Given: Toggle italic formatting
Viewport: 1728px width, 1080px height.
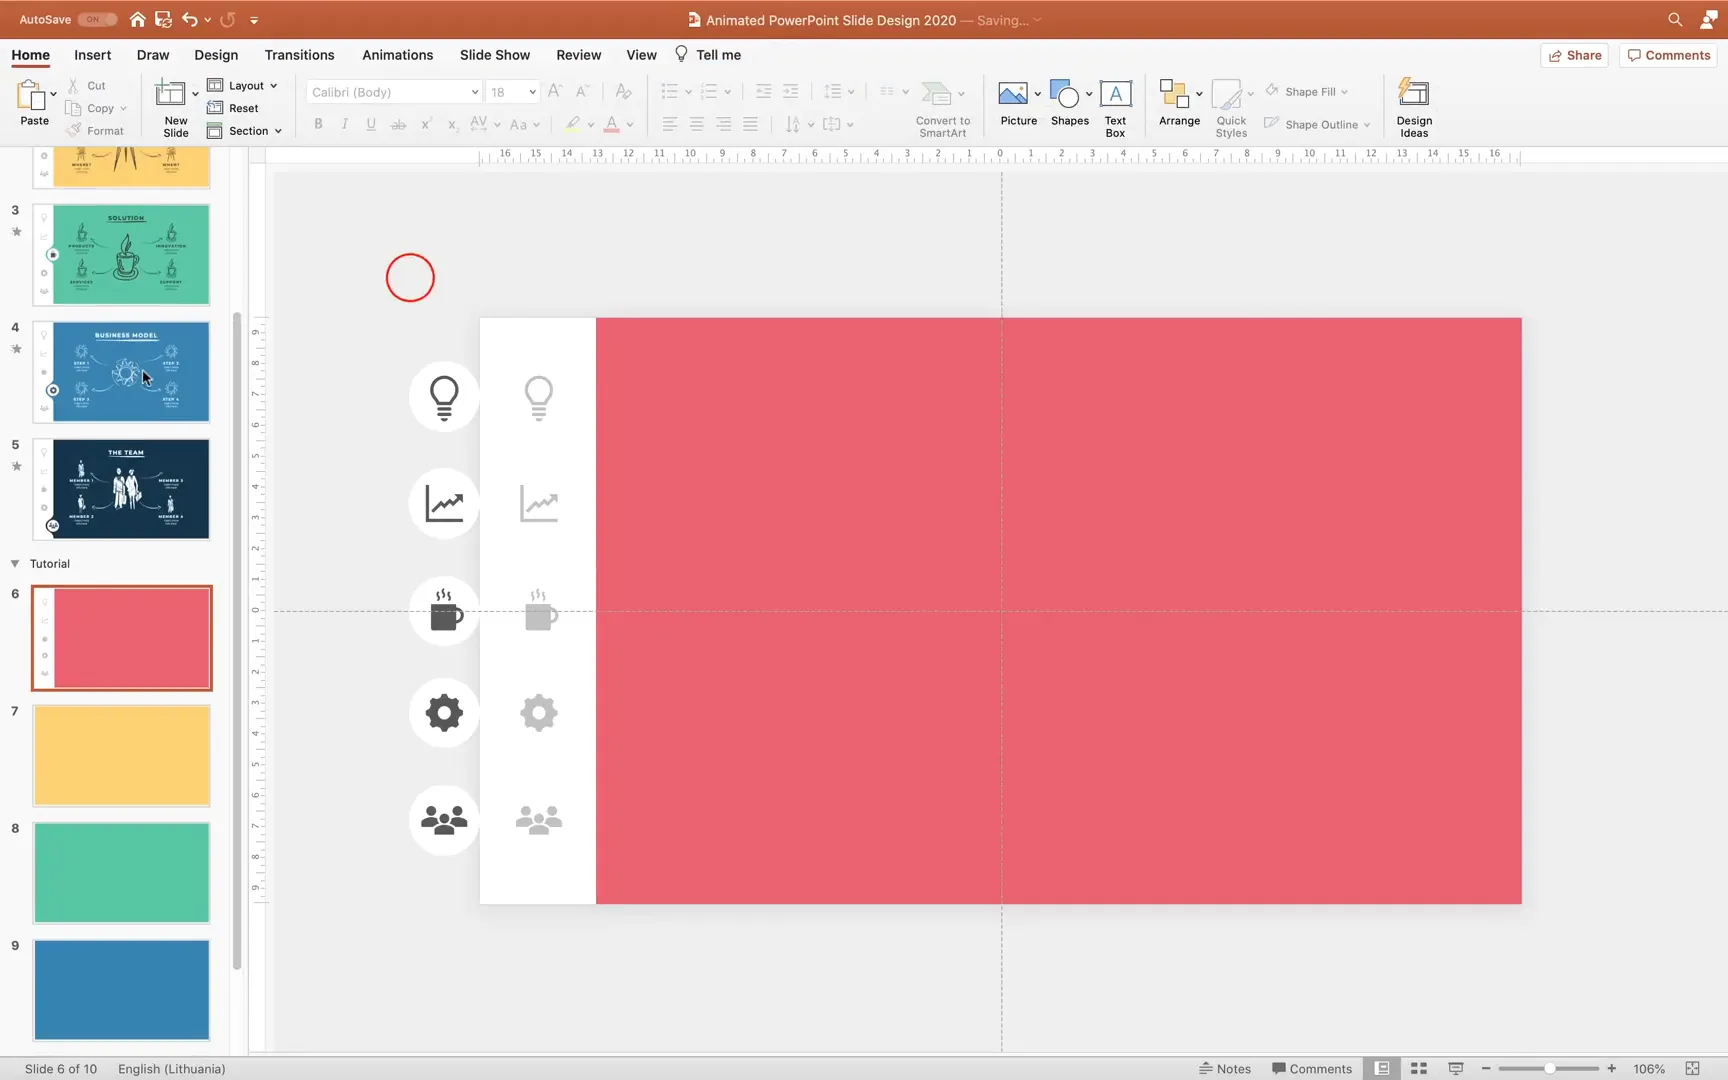Looking at the screenshot, I should [x=344, y=124].
